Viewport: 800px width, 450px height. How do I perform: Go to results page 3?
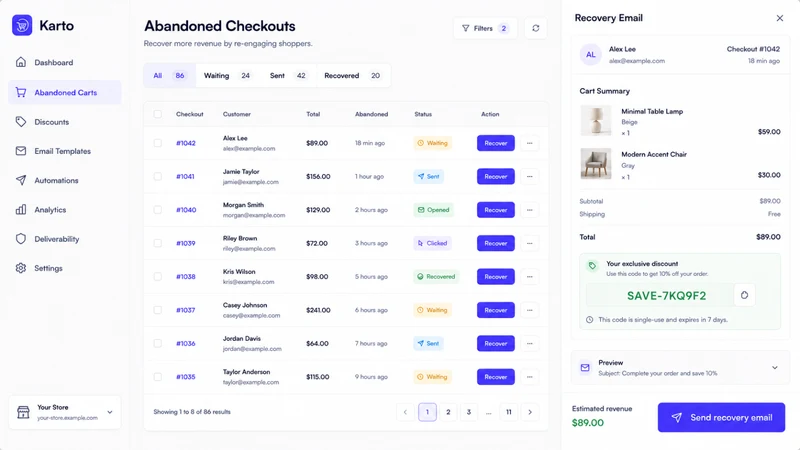(468, 412)
